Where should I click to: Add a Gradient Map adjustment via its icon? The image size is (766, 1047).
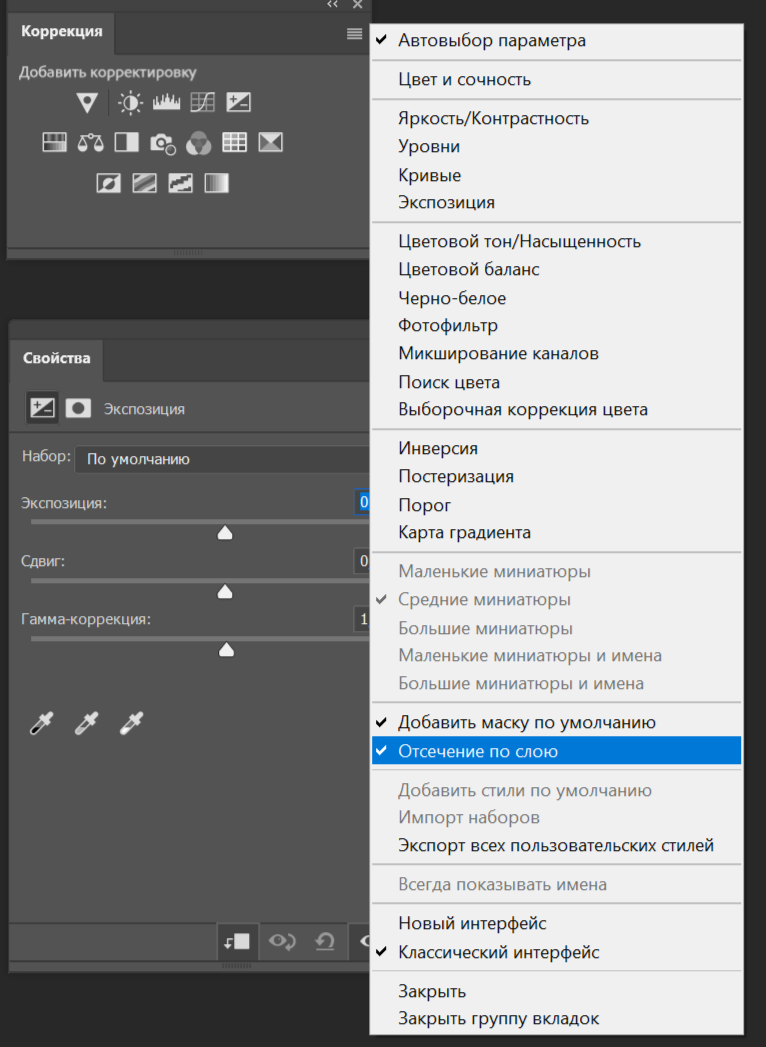click(216, 182)
